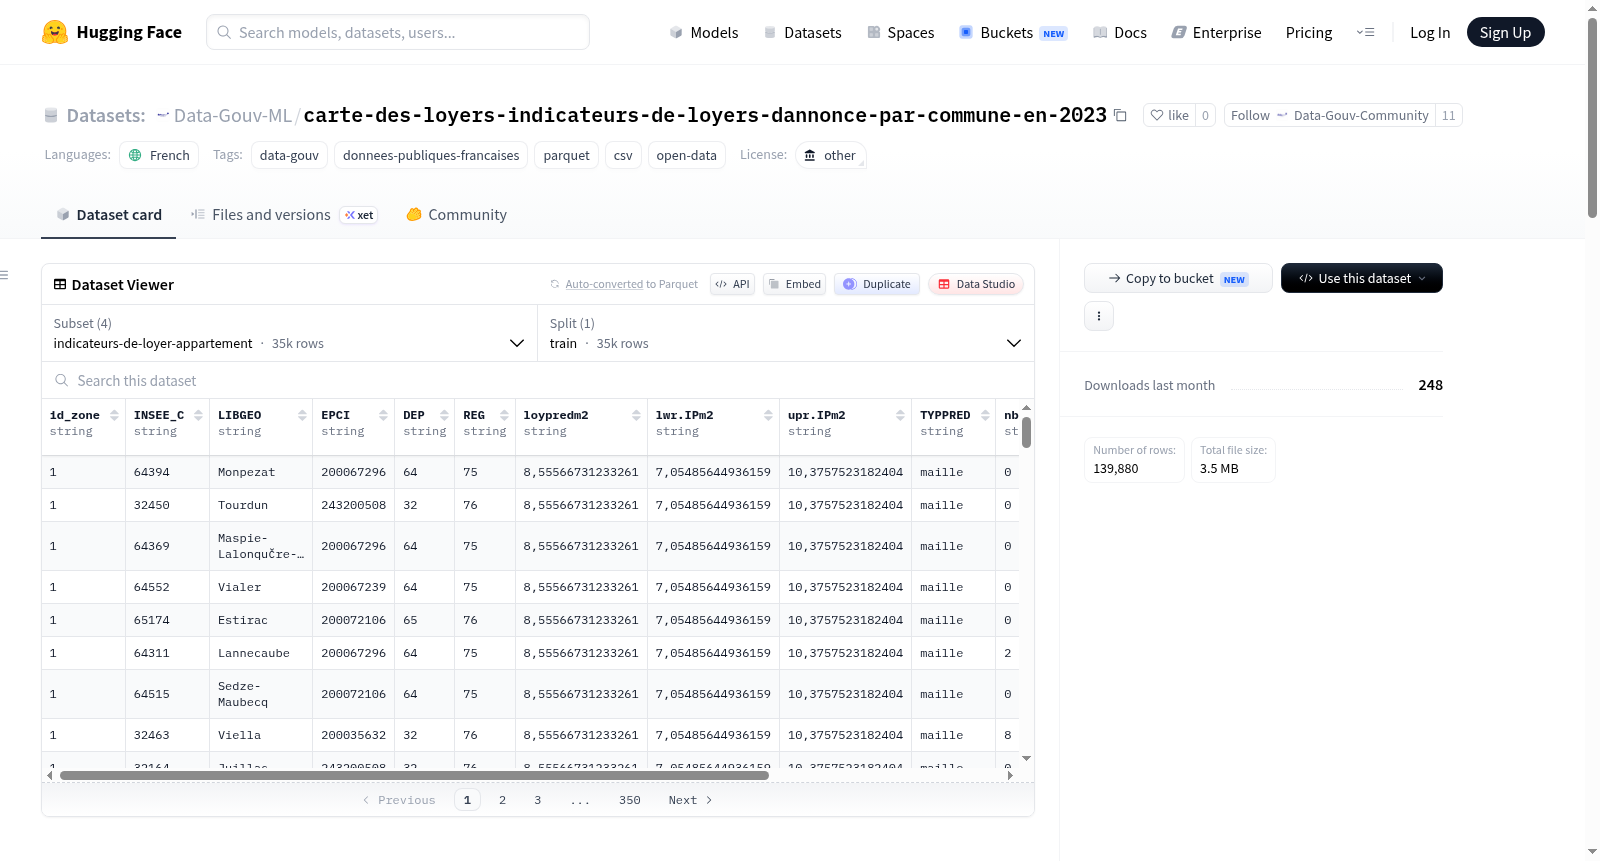View the 11 followers count
This screenshot has height=861, width=1600.
pos(1448,116)
